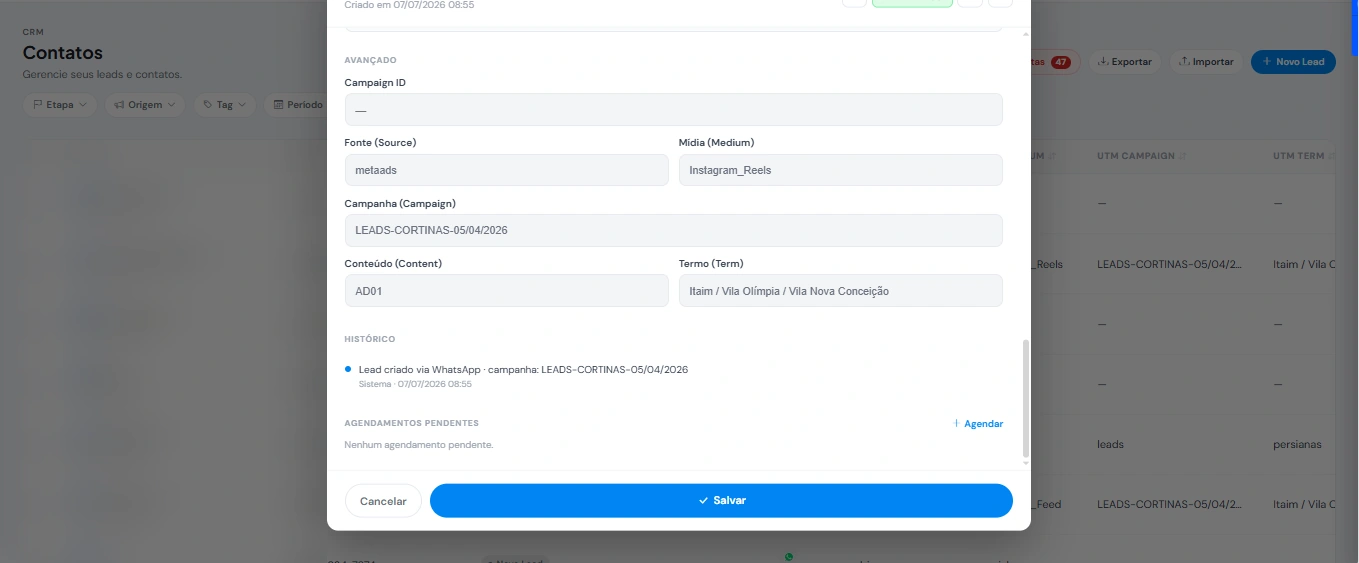Click the download icon on Exportar
The width and height of the screenshot is (1359, 563).
click(1103, 62)
